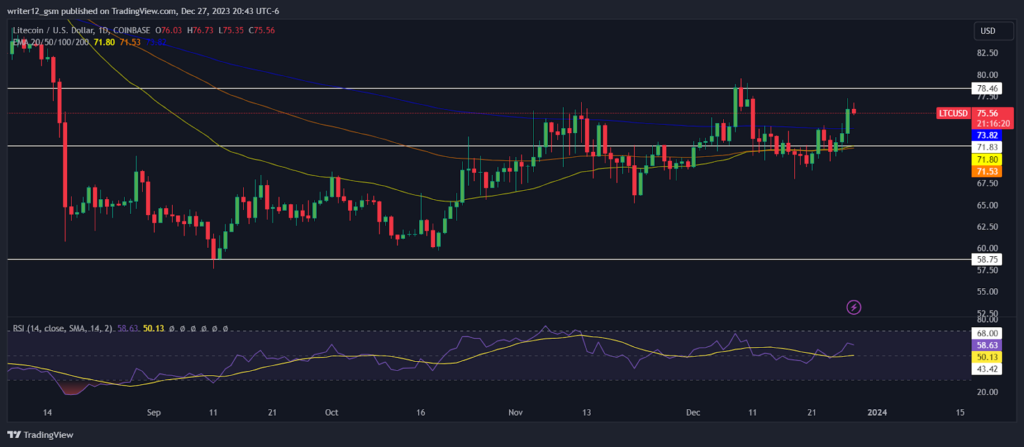
Task: Click the purple 58.63 RSI legend value
Action: pyautogui.click(x=127, y=329)
